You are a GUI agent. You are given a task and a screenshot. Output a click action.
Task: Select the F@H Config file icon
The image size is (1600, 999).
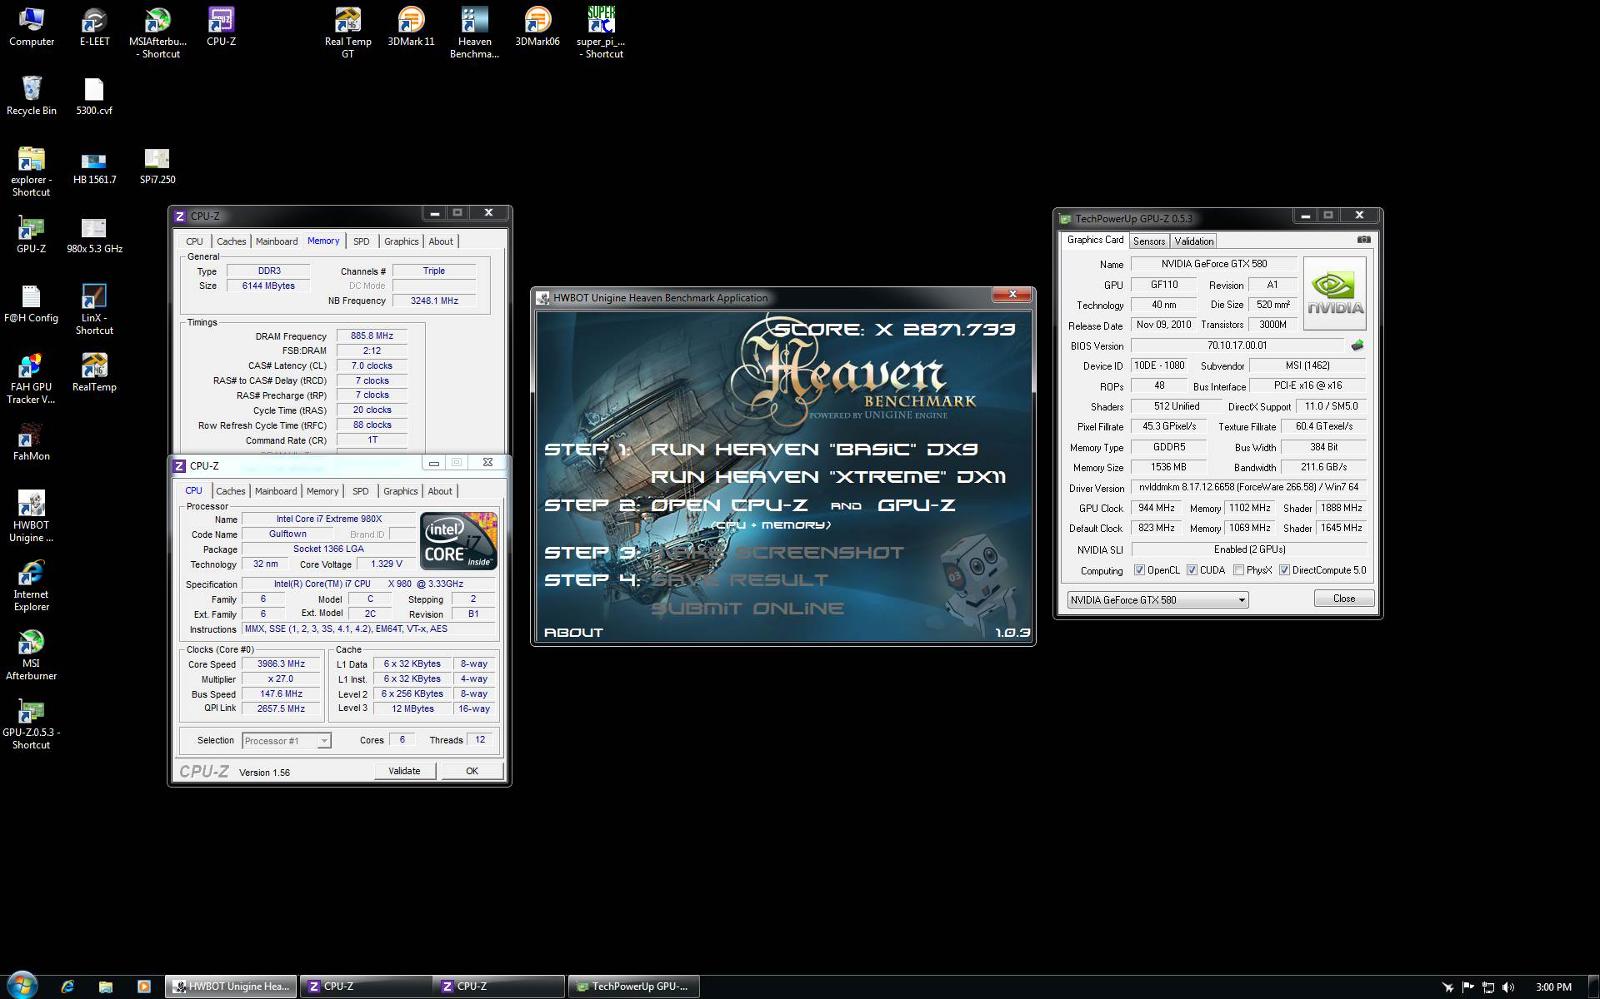[x=31, y=303]
